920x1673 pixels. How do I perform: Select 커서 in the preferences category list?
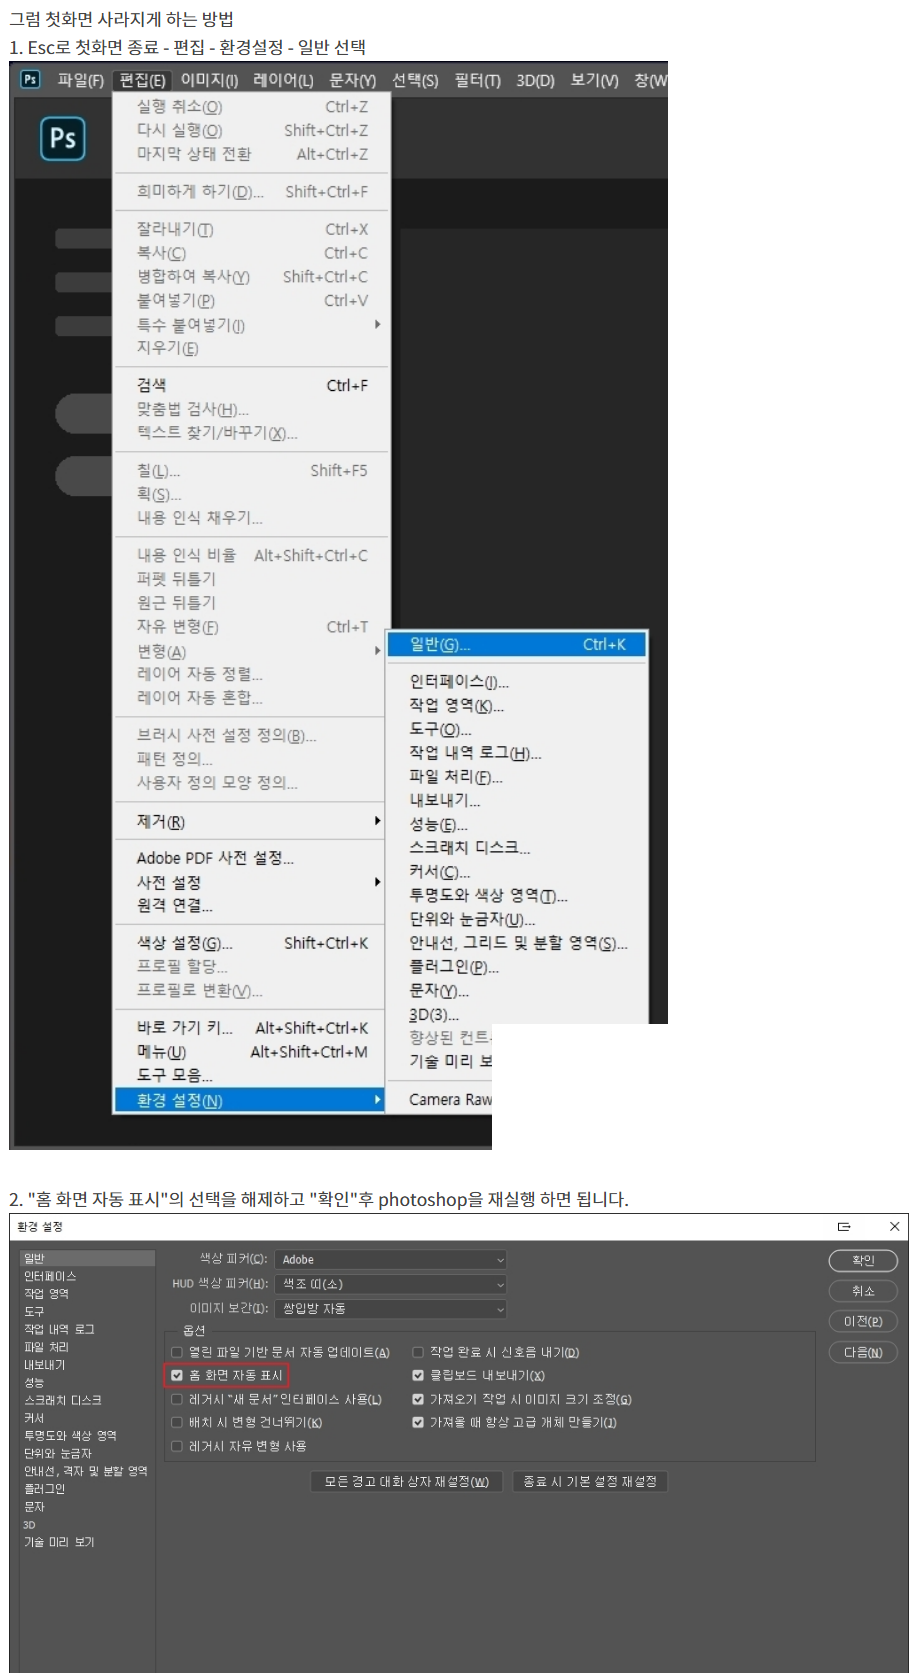34,1418
